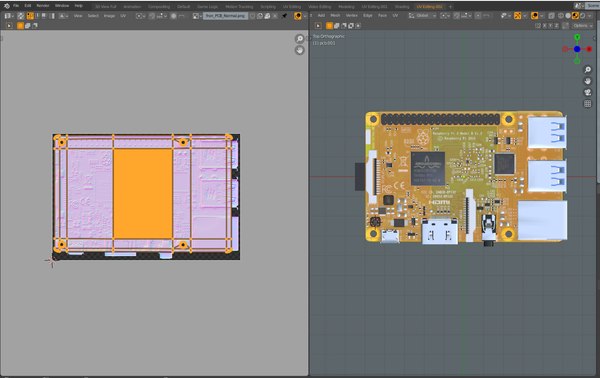Open the UV editor Select menu
Image resolution: width=600 pixels, height=378 pixels.
pos(93,16)
